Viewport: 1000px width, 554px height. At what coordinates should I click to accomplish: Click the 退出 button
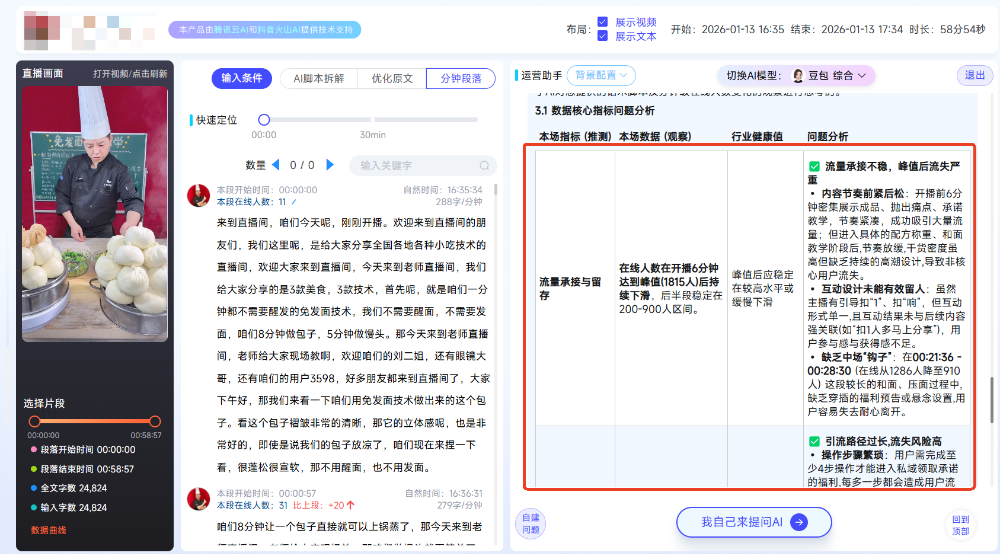[x=973, y=75]
